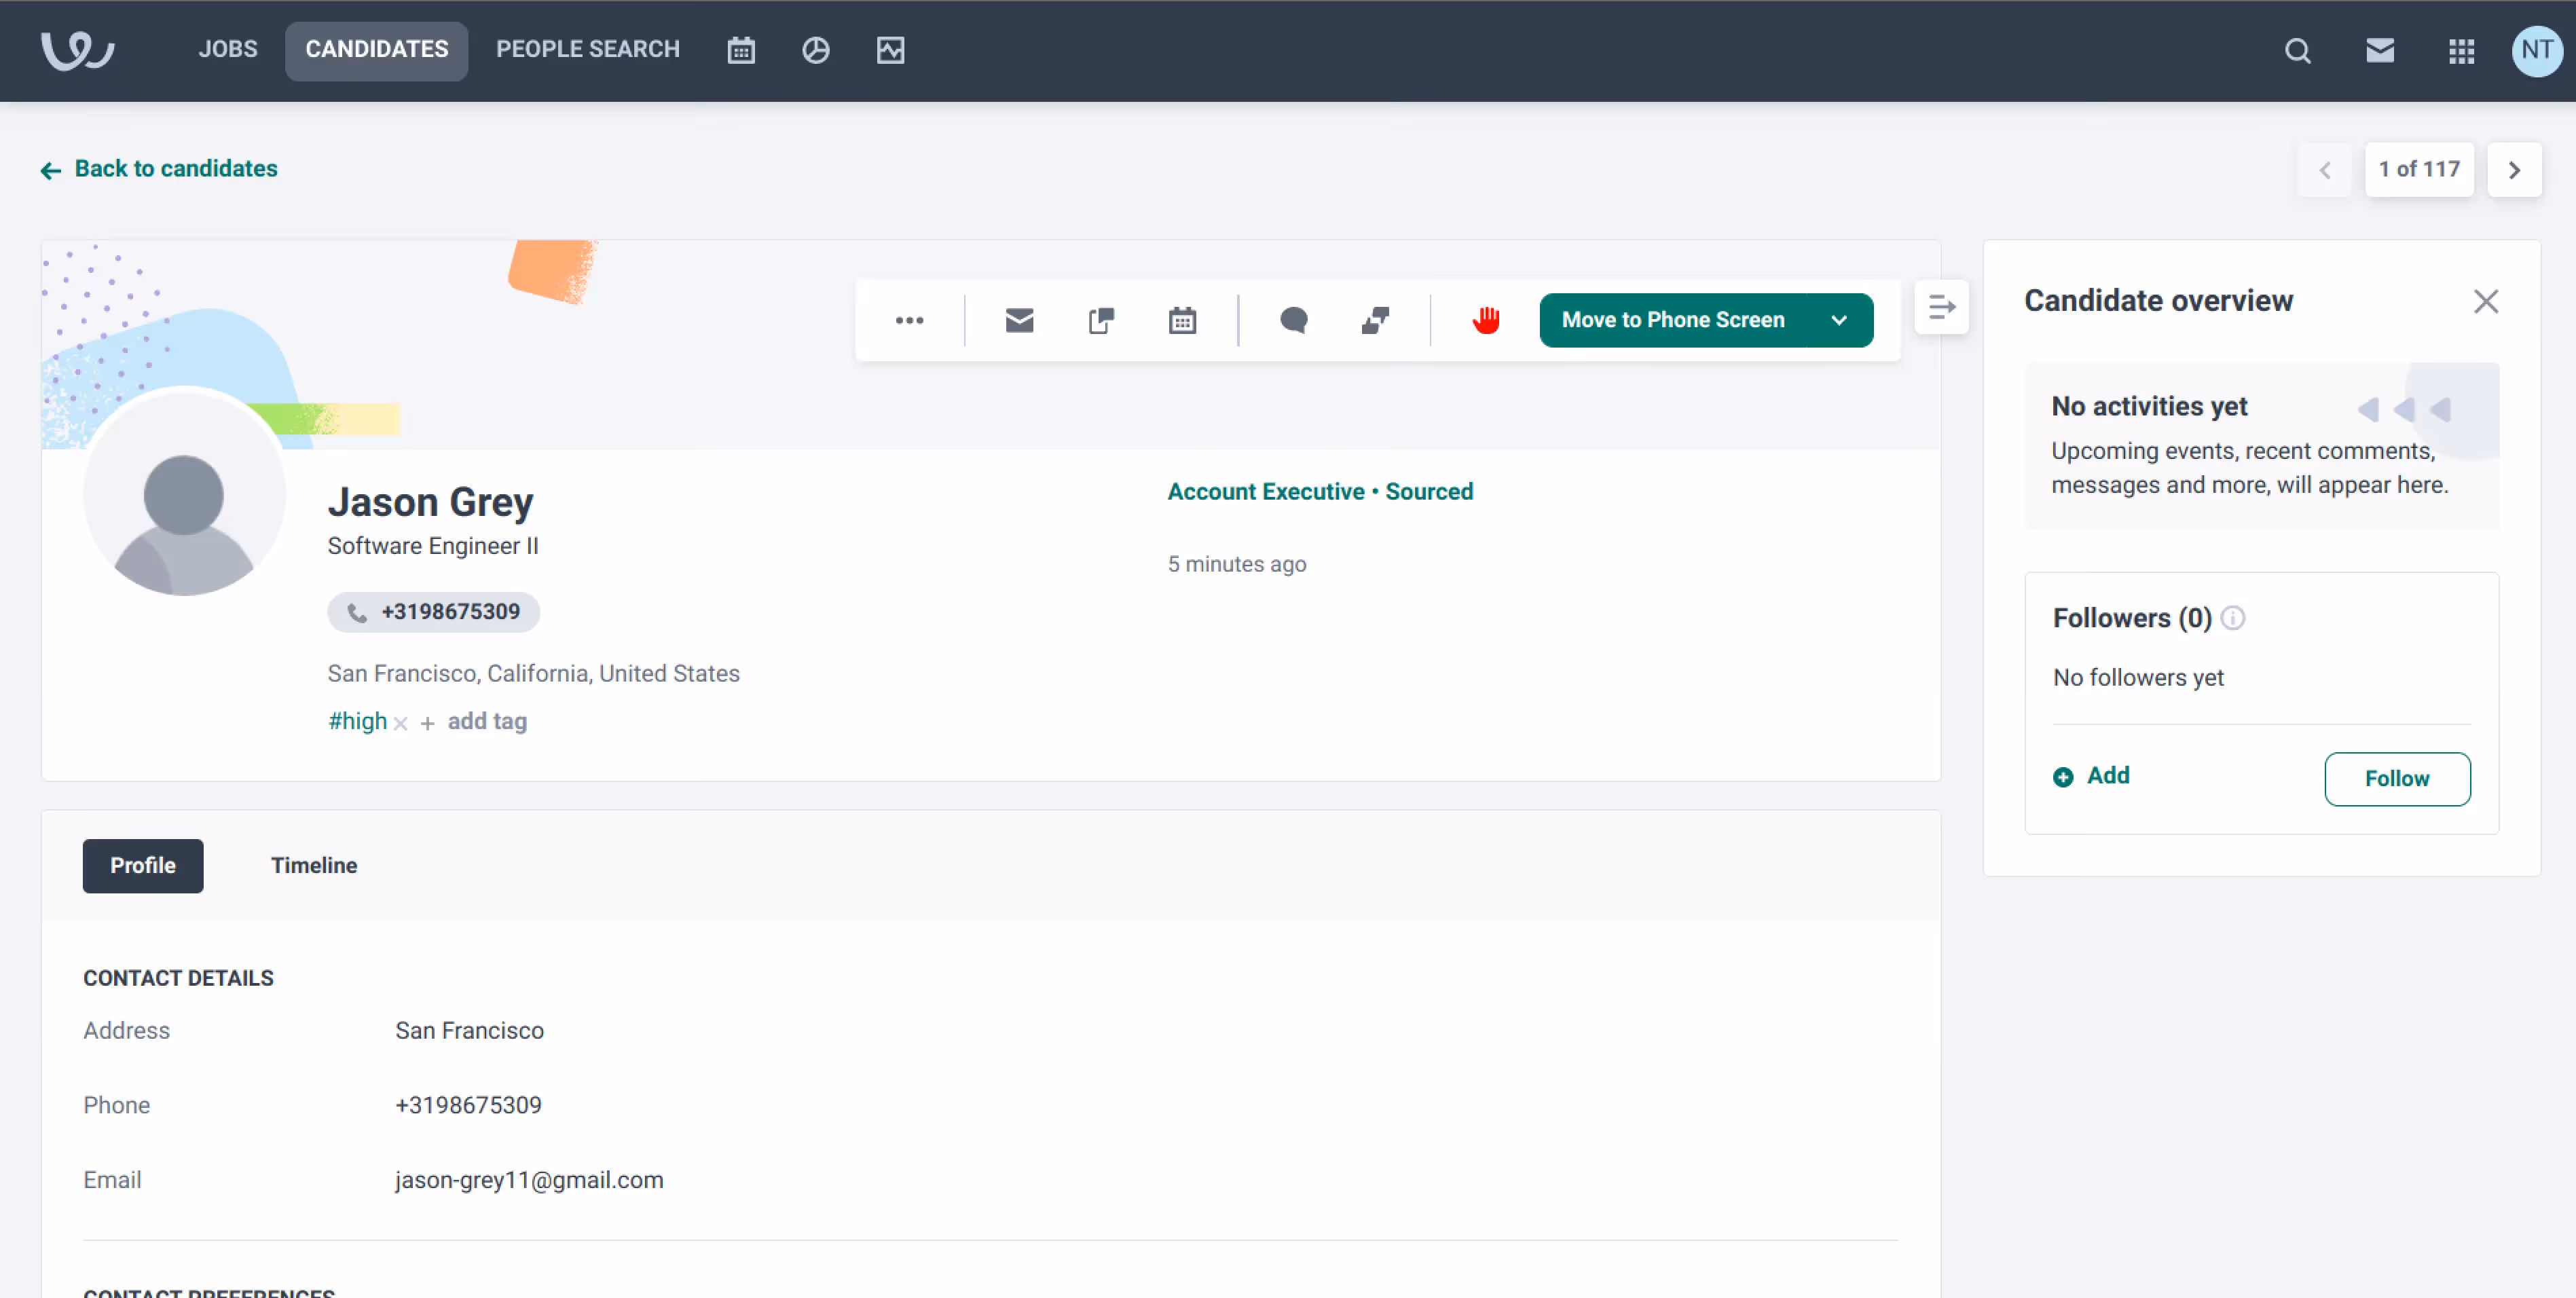Click the search magnifier icon
This screenshot has width=2576, height=1298.
[2298, 50]
